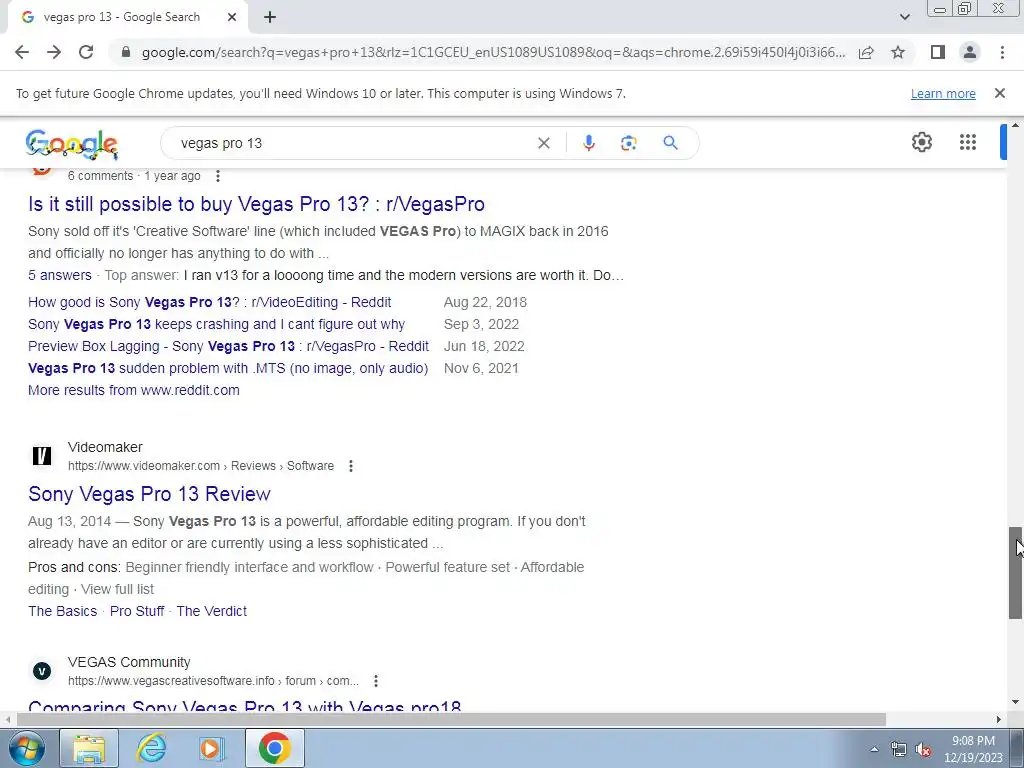Viewport: 1024px width, 768px height.
Task: Click the horizontal scrollbar right arrow
Action: [x=999, y=719]
